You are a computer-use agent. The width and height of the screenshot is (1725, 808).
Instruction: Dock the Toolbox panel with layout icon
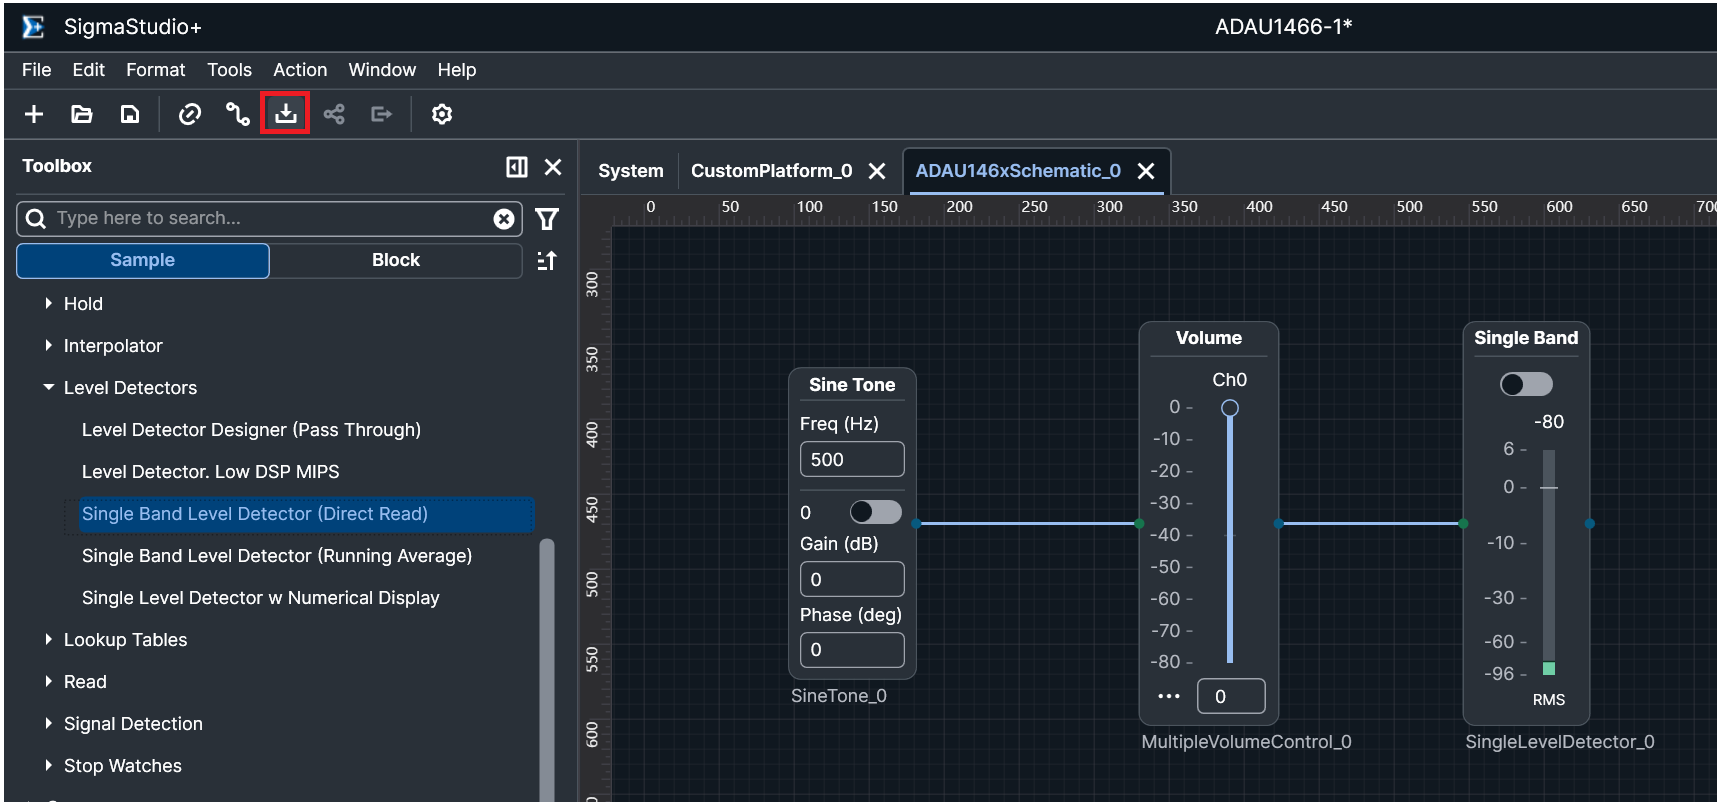(517, 167)
